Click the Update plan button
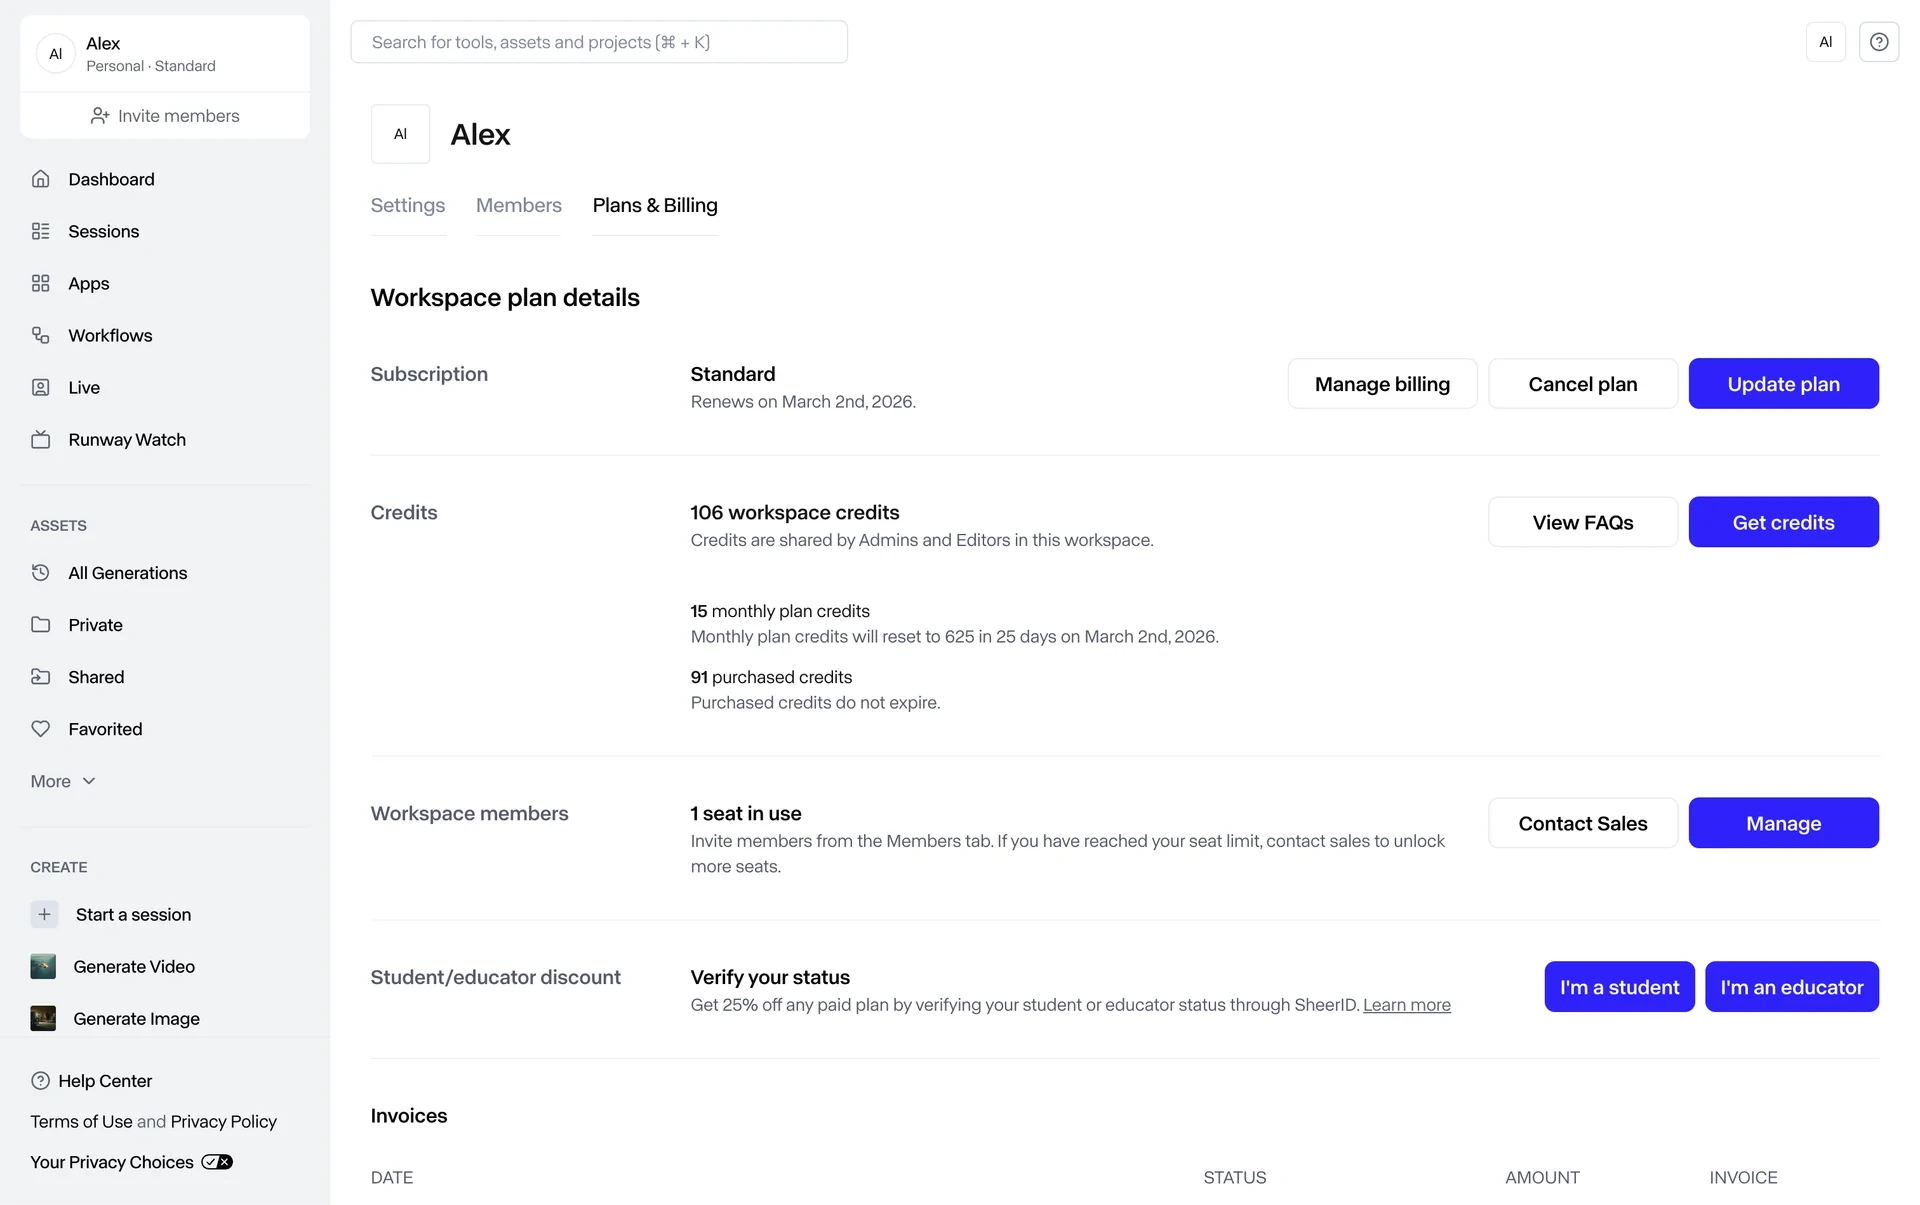Viewport: 1920px width, 1205px height. 1784,384
